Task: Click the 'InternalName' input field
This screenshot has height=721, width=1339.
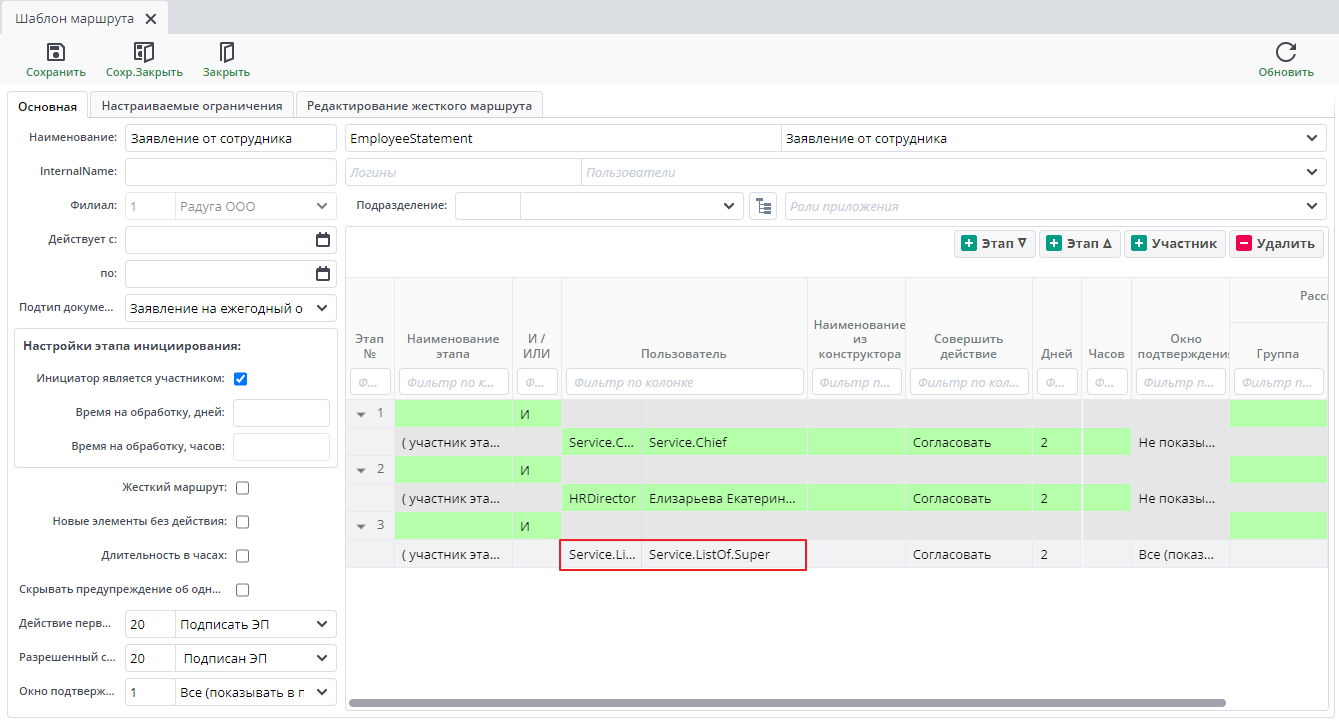Action: [230, 172]
